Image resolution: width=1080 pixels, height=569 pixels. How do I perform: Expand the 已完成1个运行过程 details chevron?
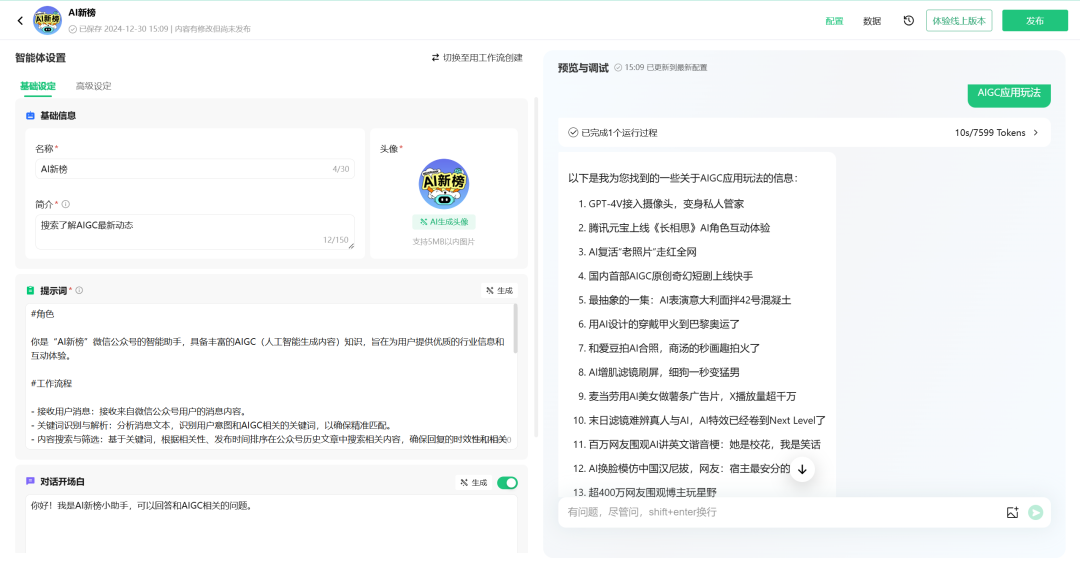tap(1035, 133)
